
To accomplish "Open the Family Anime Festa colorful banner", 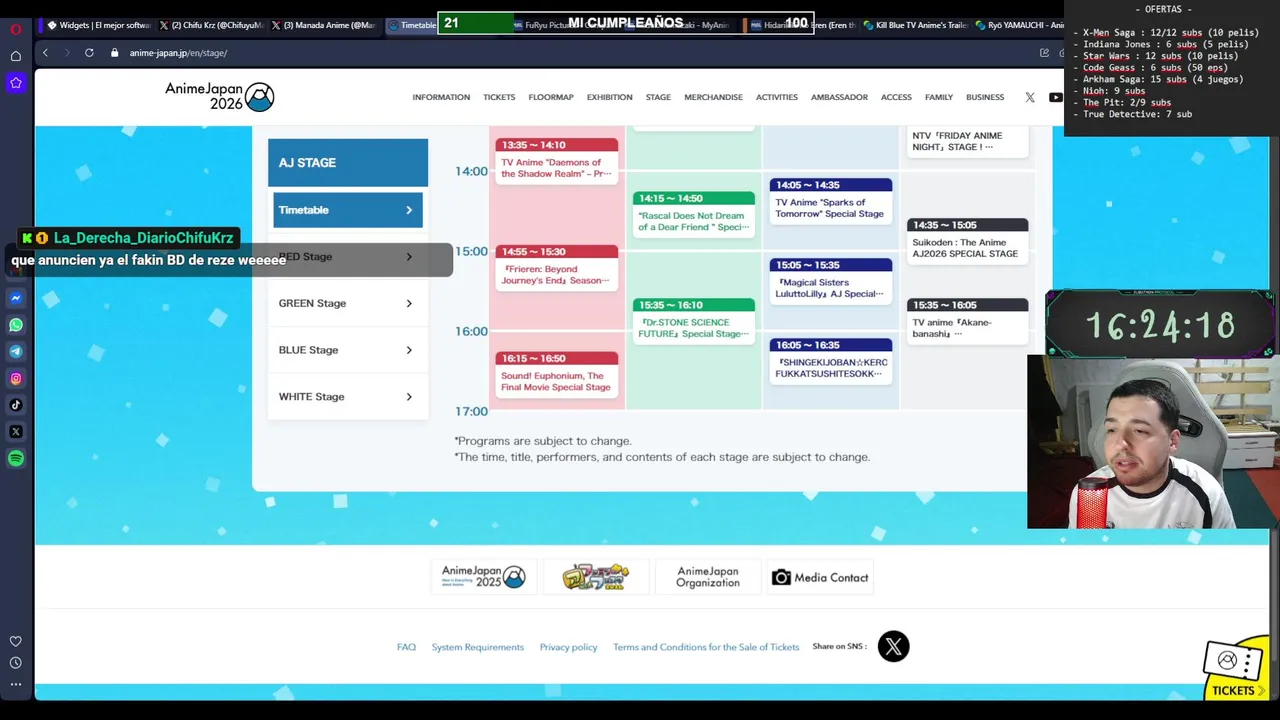I will click(x=596, y=577).
